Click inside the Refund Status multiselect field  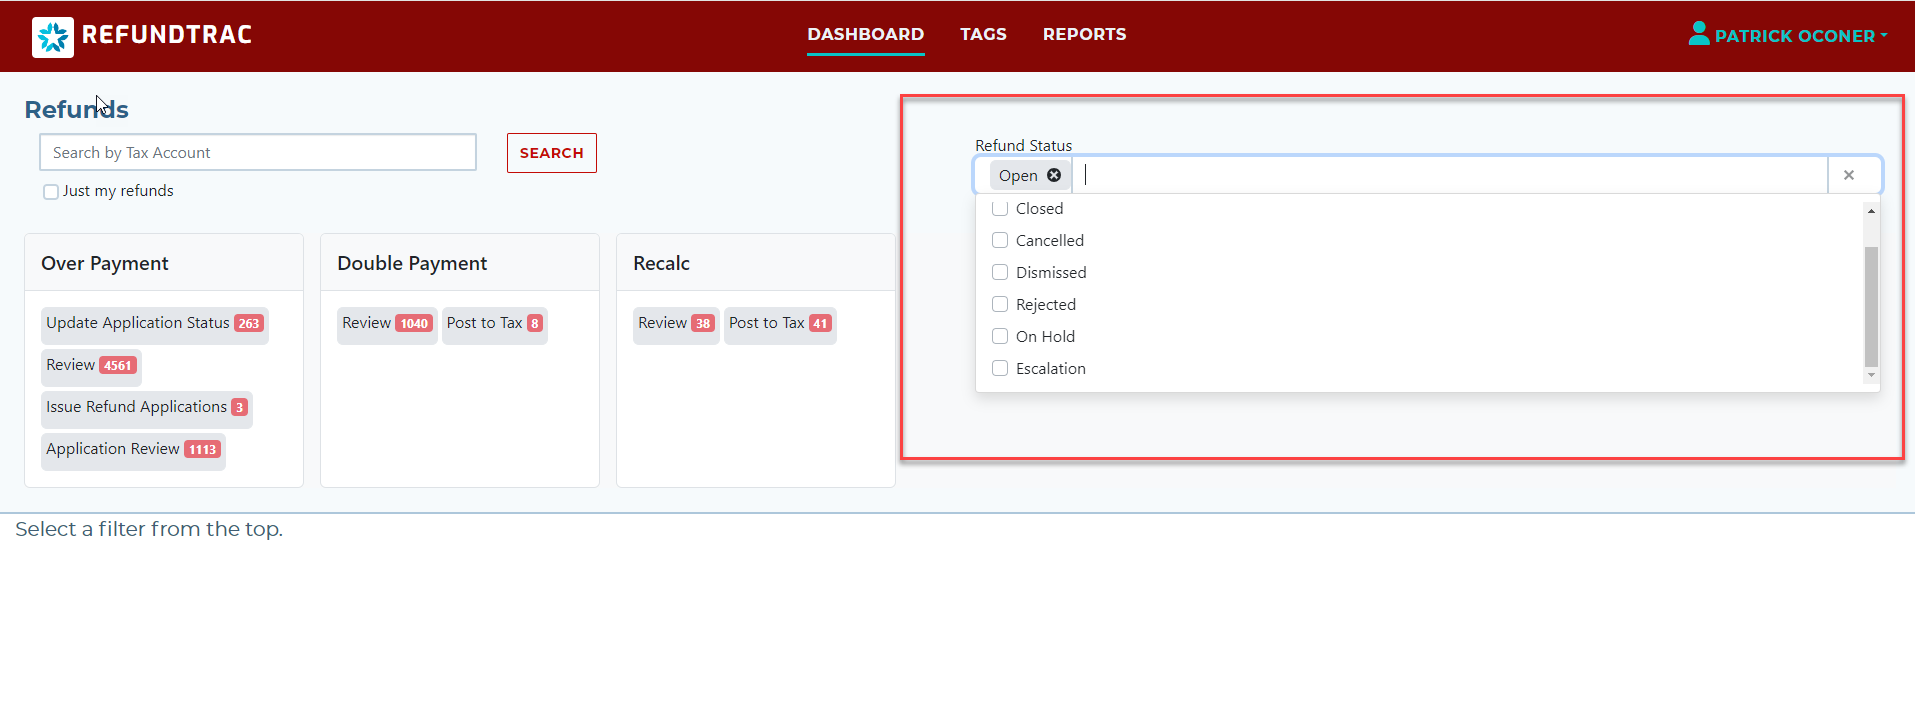pyautogui.click(x=1450, y=175)
